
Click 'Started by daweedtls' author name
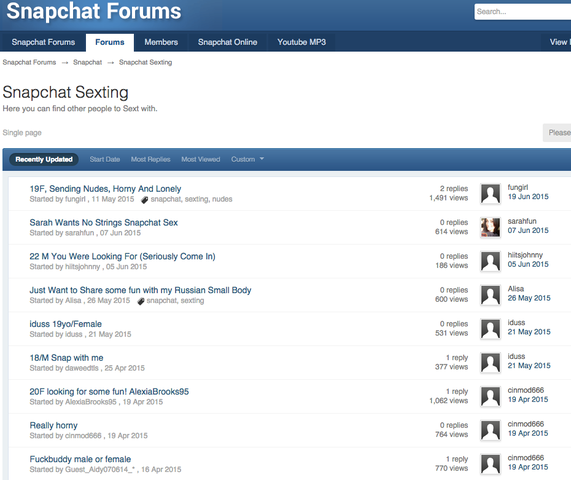pos(82,368)
